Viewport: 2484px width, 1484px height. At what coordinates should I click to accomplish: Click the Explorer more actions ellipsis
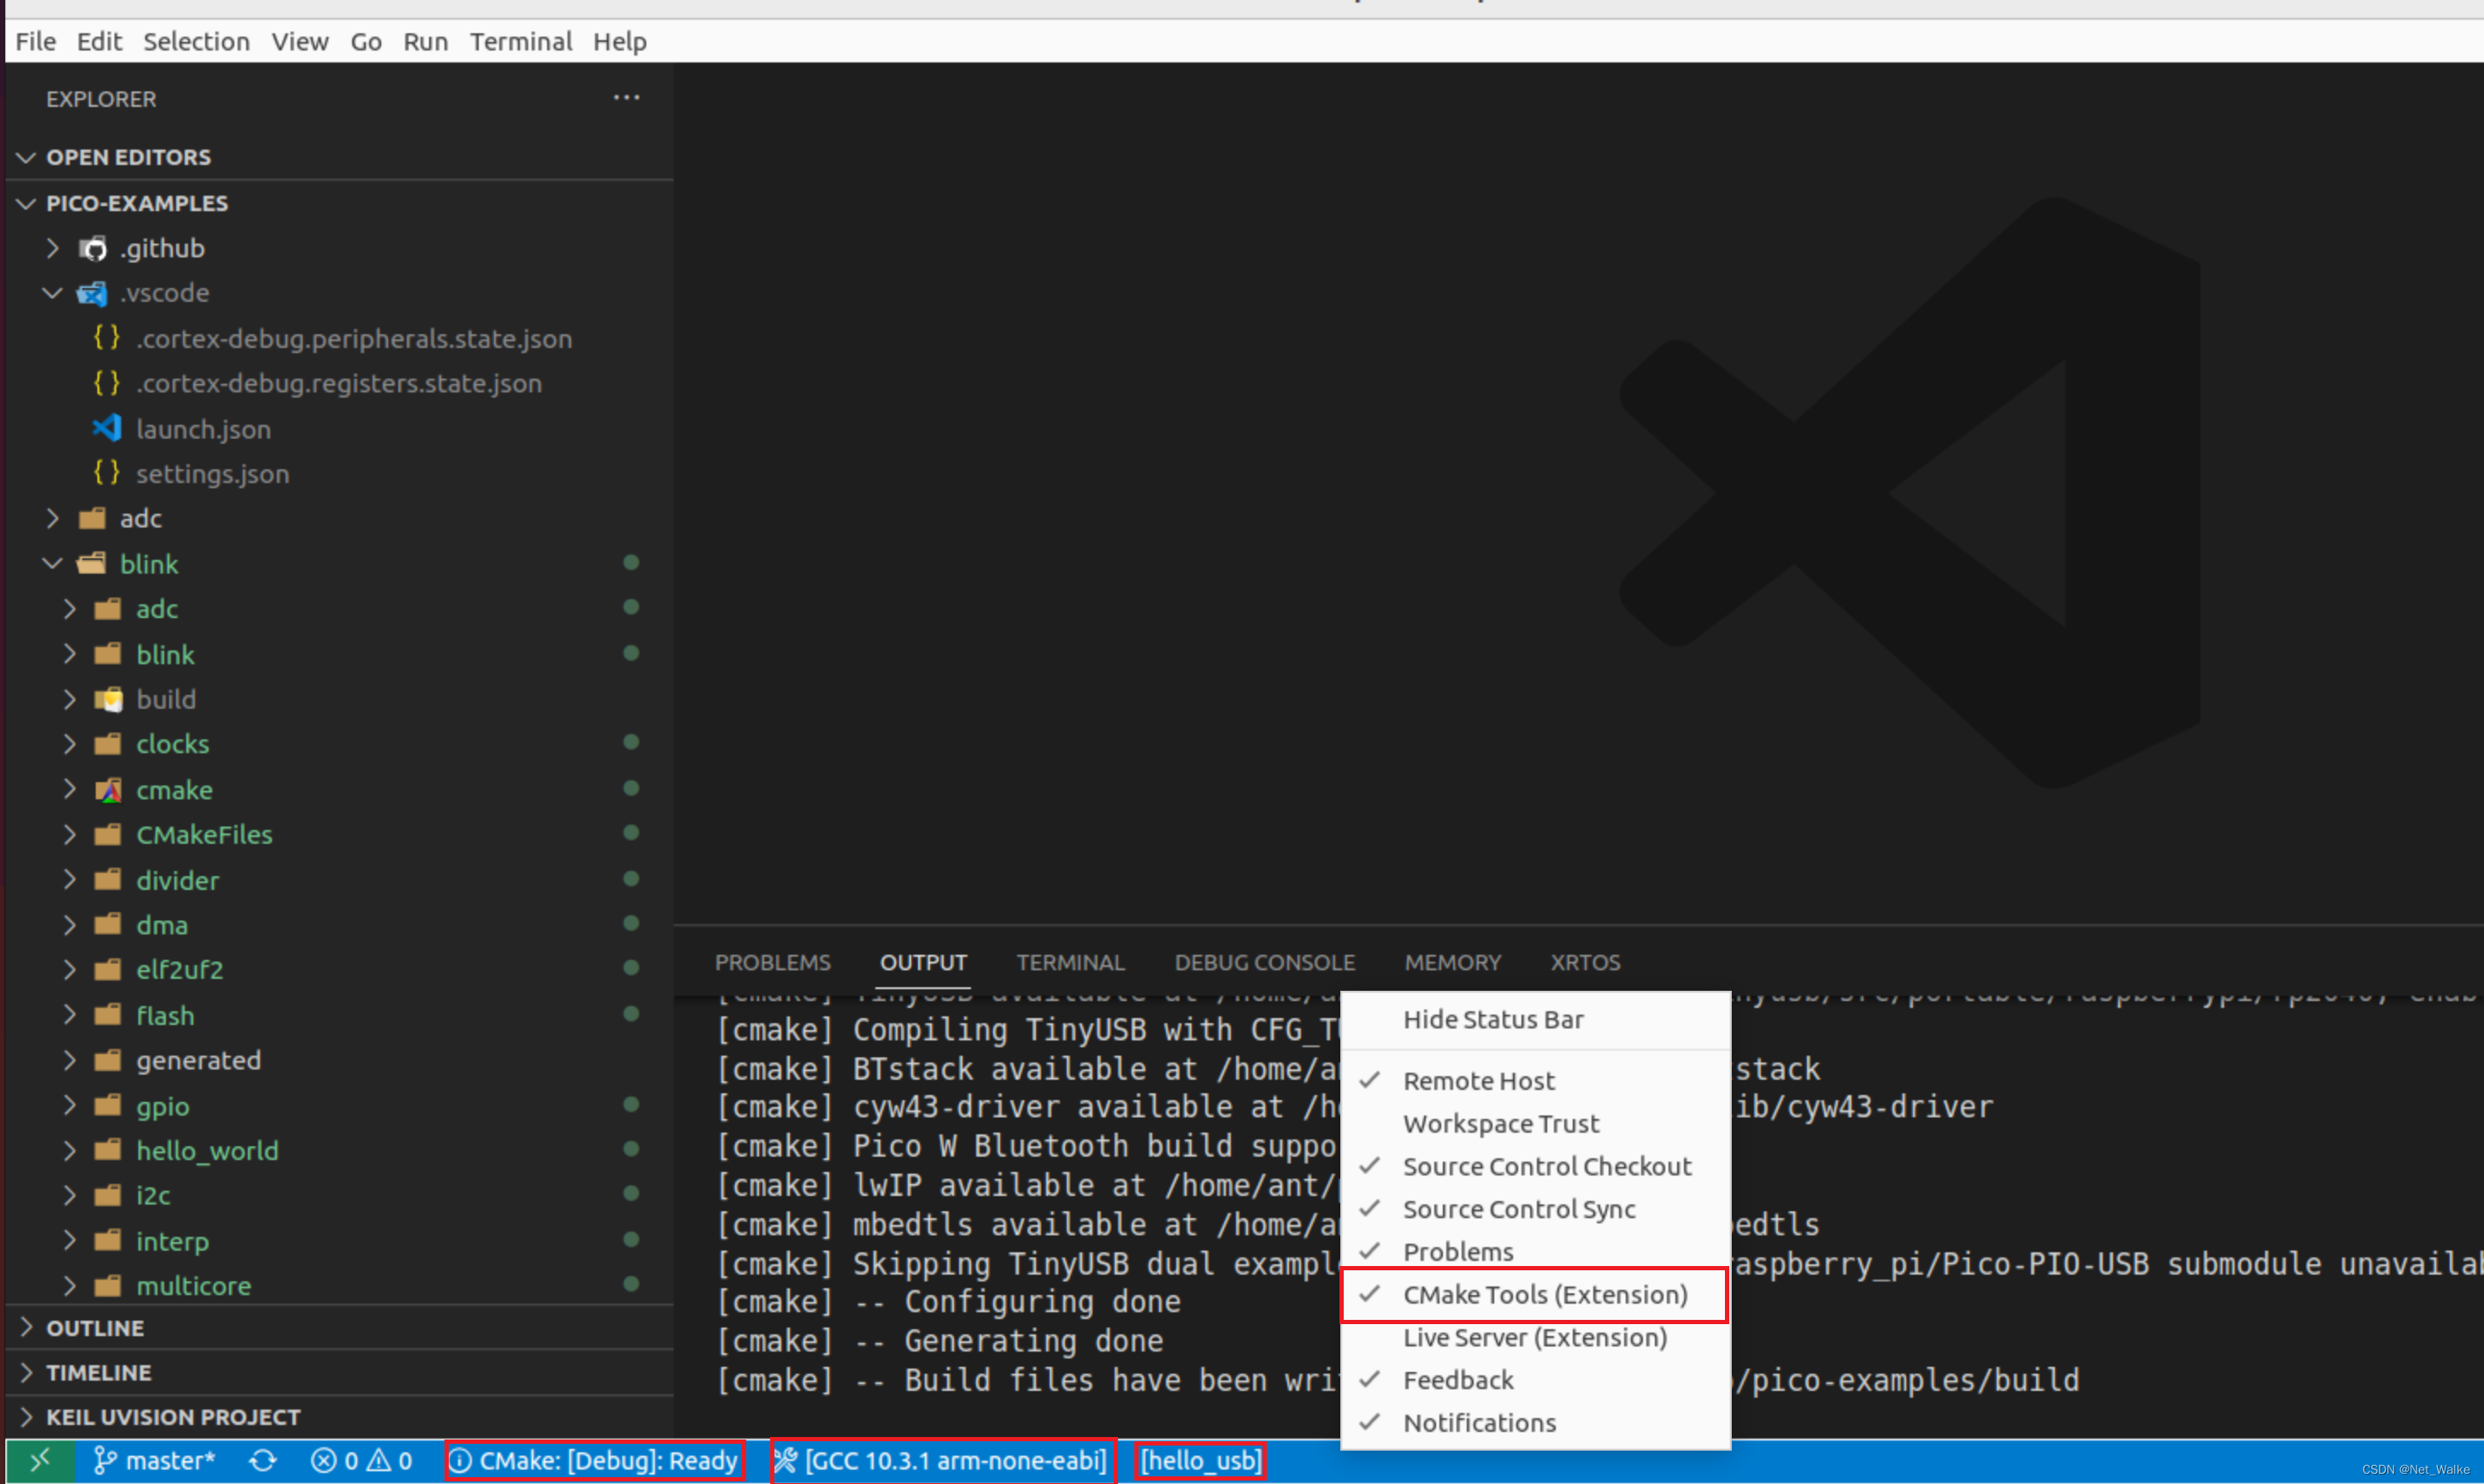[626, 98]
